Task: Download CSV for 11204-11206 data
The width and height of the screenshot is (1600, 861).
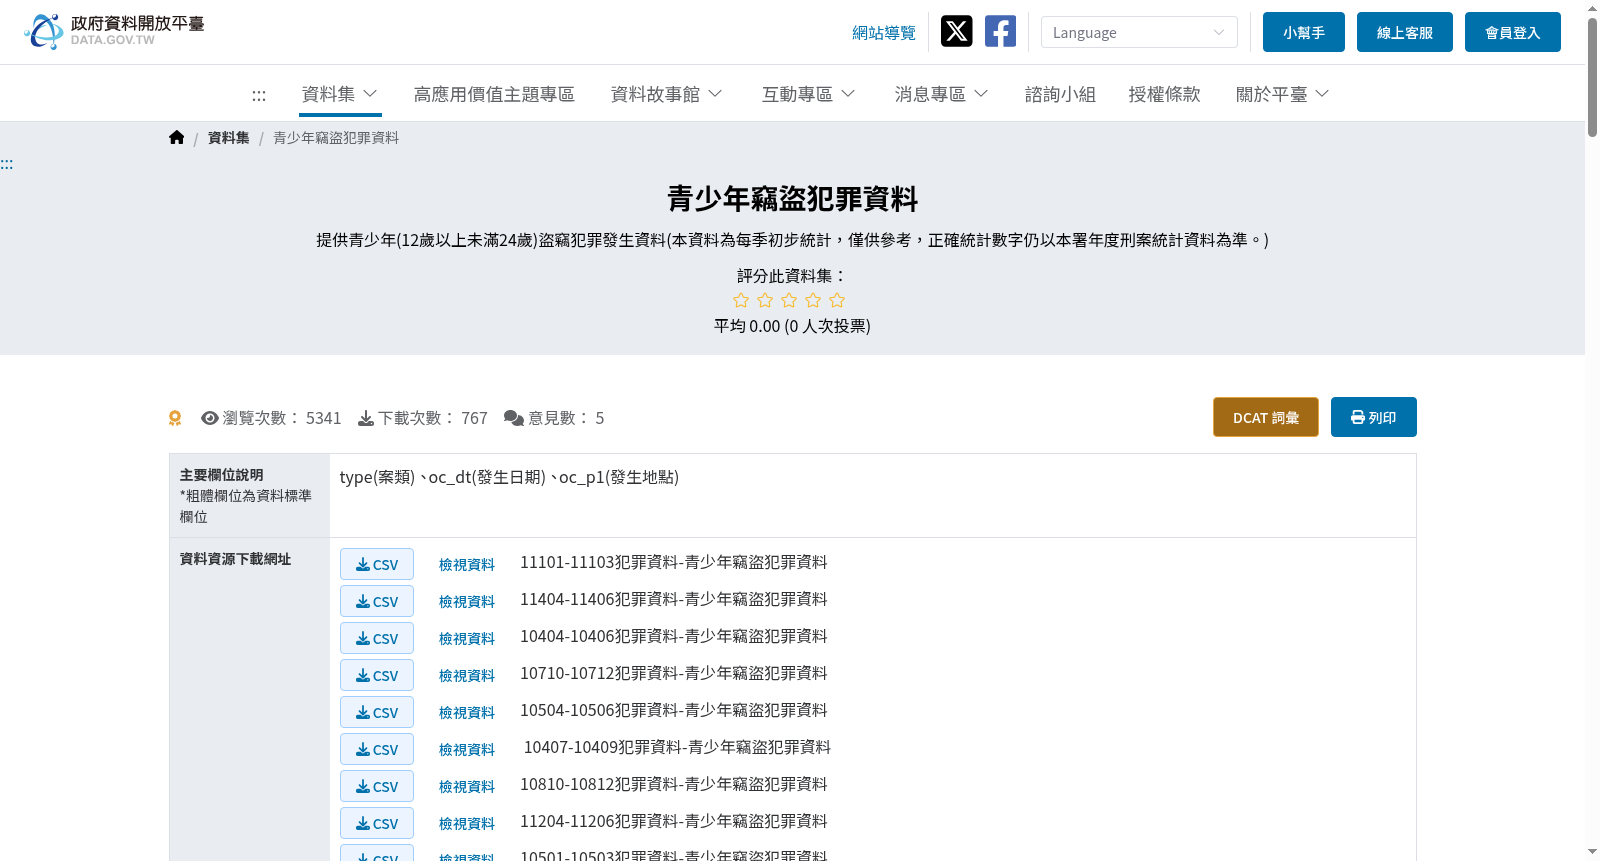Action: (x=377, y=823)
